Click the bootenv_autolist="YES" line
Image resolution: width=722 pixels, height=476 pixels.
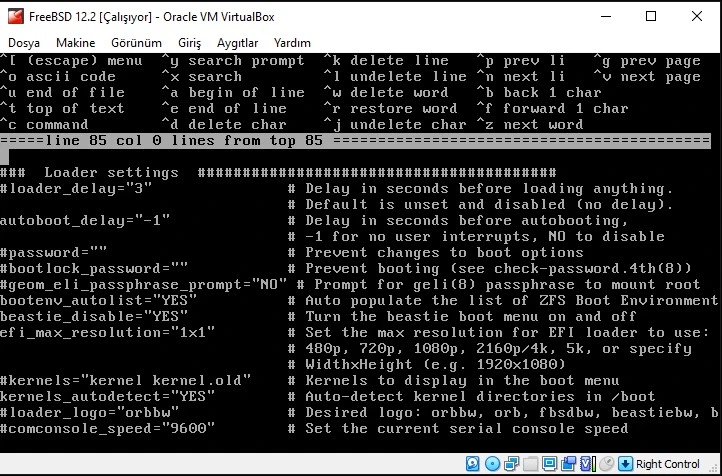[99, 300]
